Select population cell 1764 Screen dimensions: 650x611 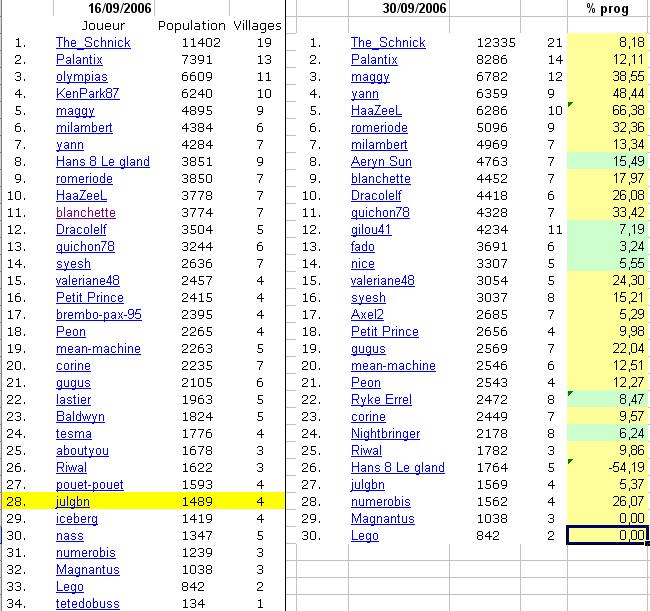[492, 468]
